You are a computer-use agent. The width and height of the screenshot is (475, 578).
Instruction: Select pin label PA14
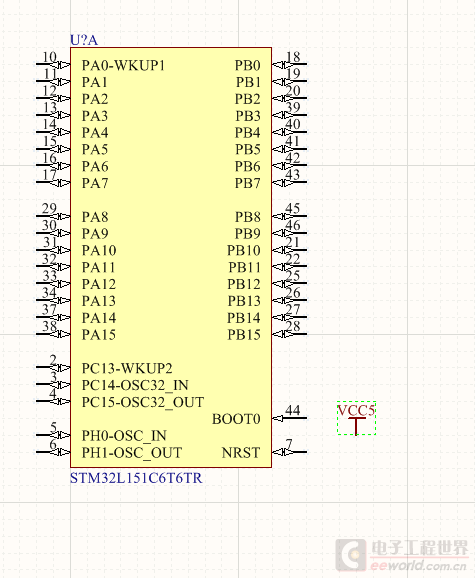[99, 318]
